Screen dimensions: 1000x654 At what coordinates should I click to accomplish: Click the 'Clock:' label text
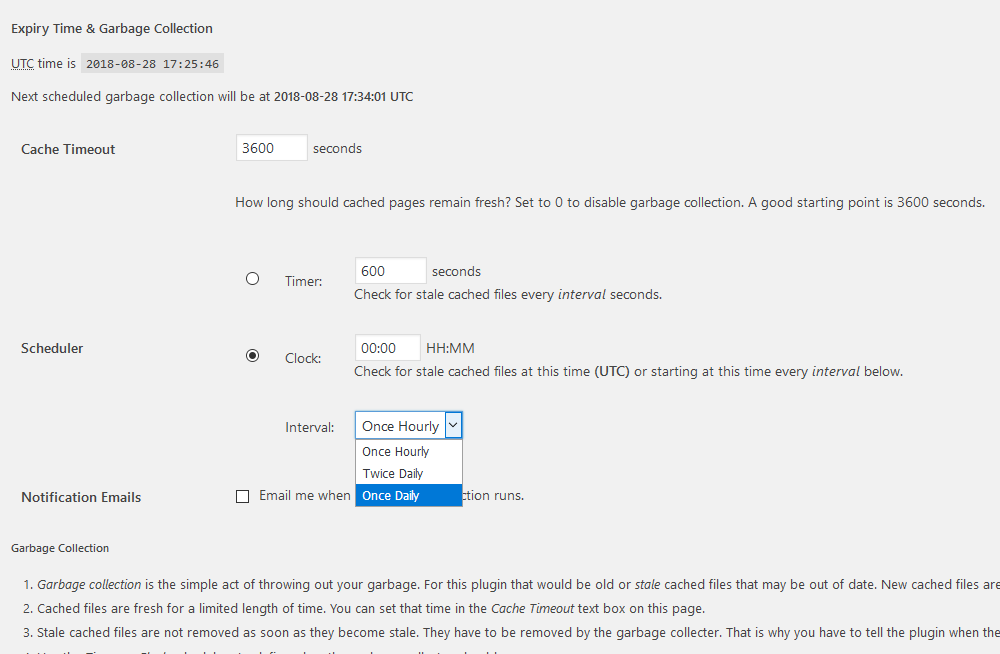point(303,358)
